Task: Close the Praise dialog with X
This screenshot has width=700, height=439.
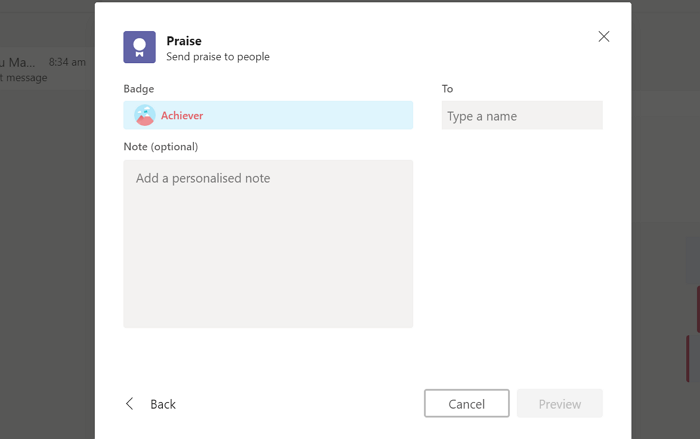Action: pos(603,37)
